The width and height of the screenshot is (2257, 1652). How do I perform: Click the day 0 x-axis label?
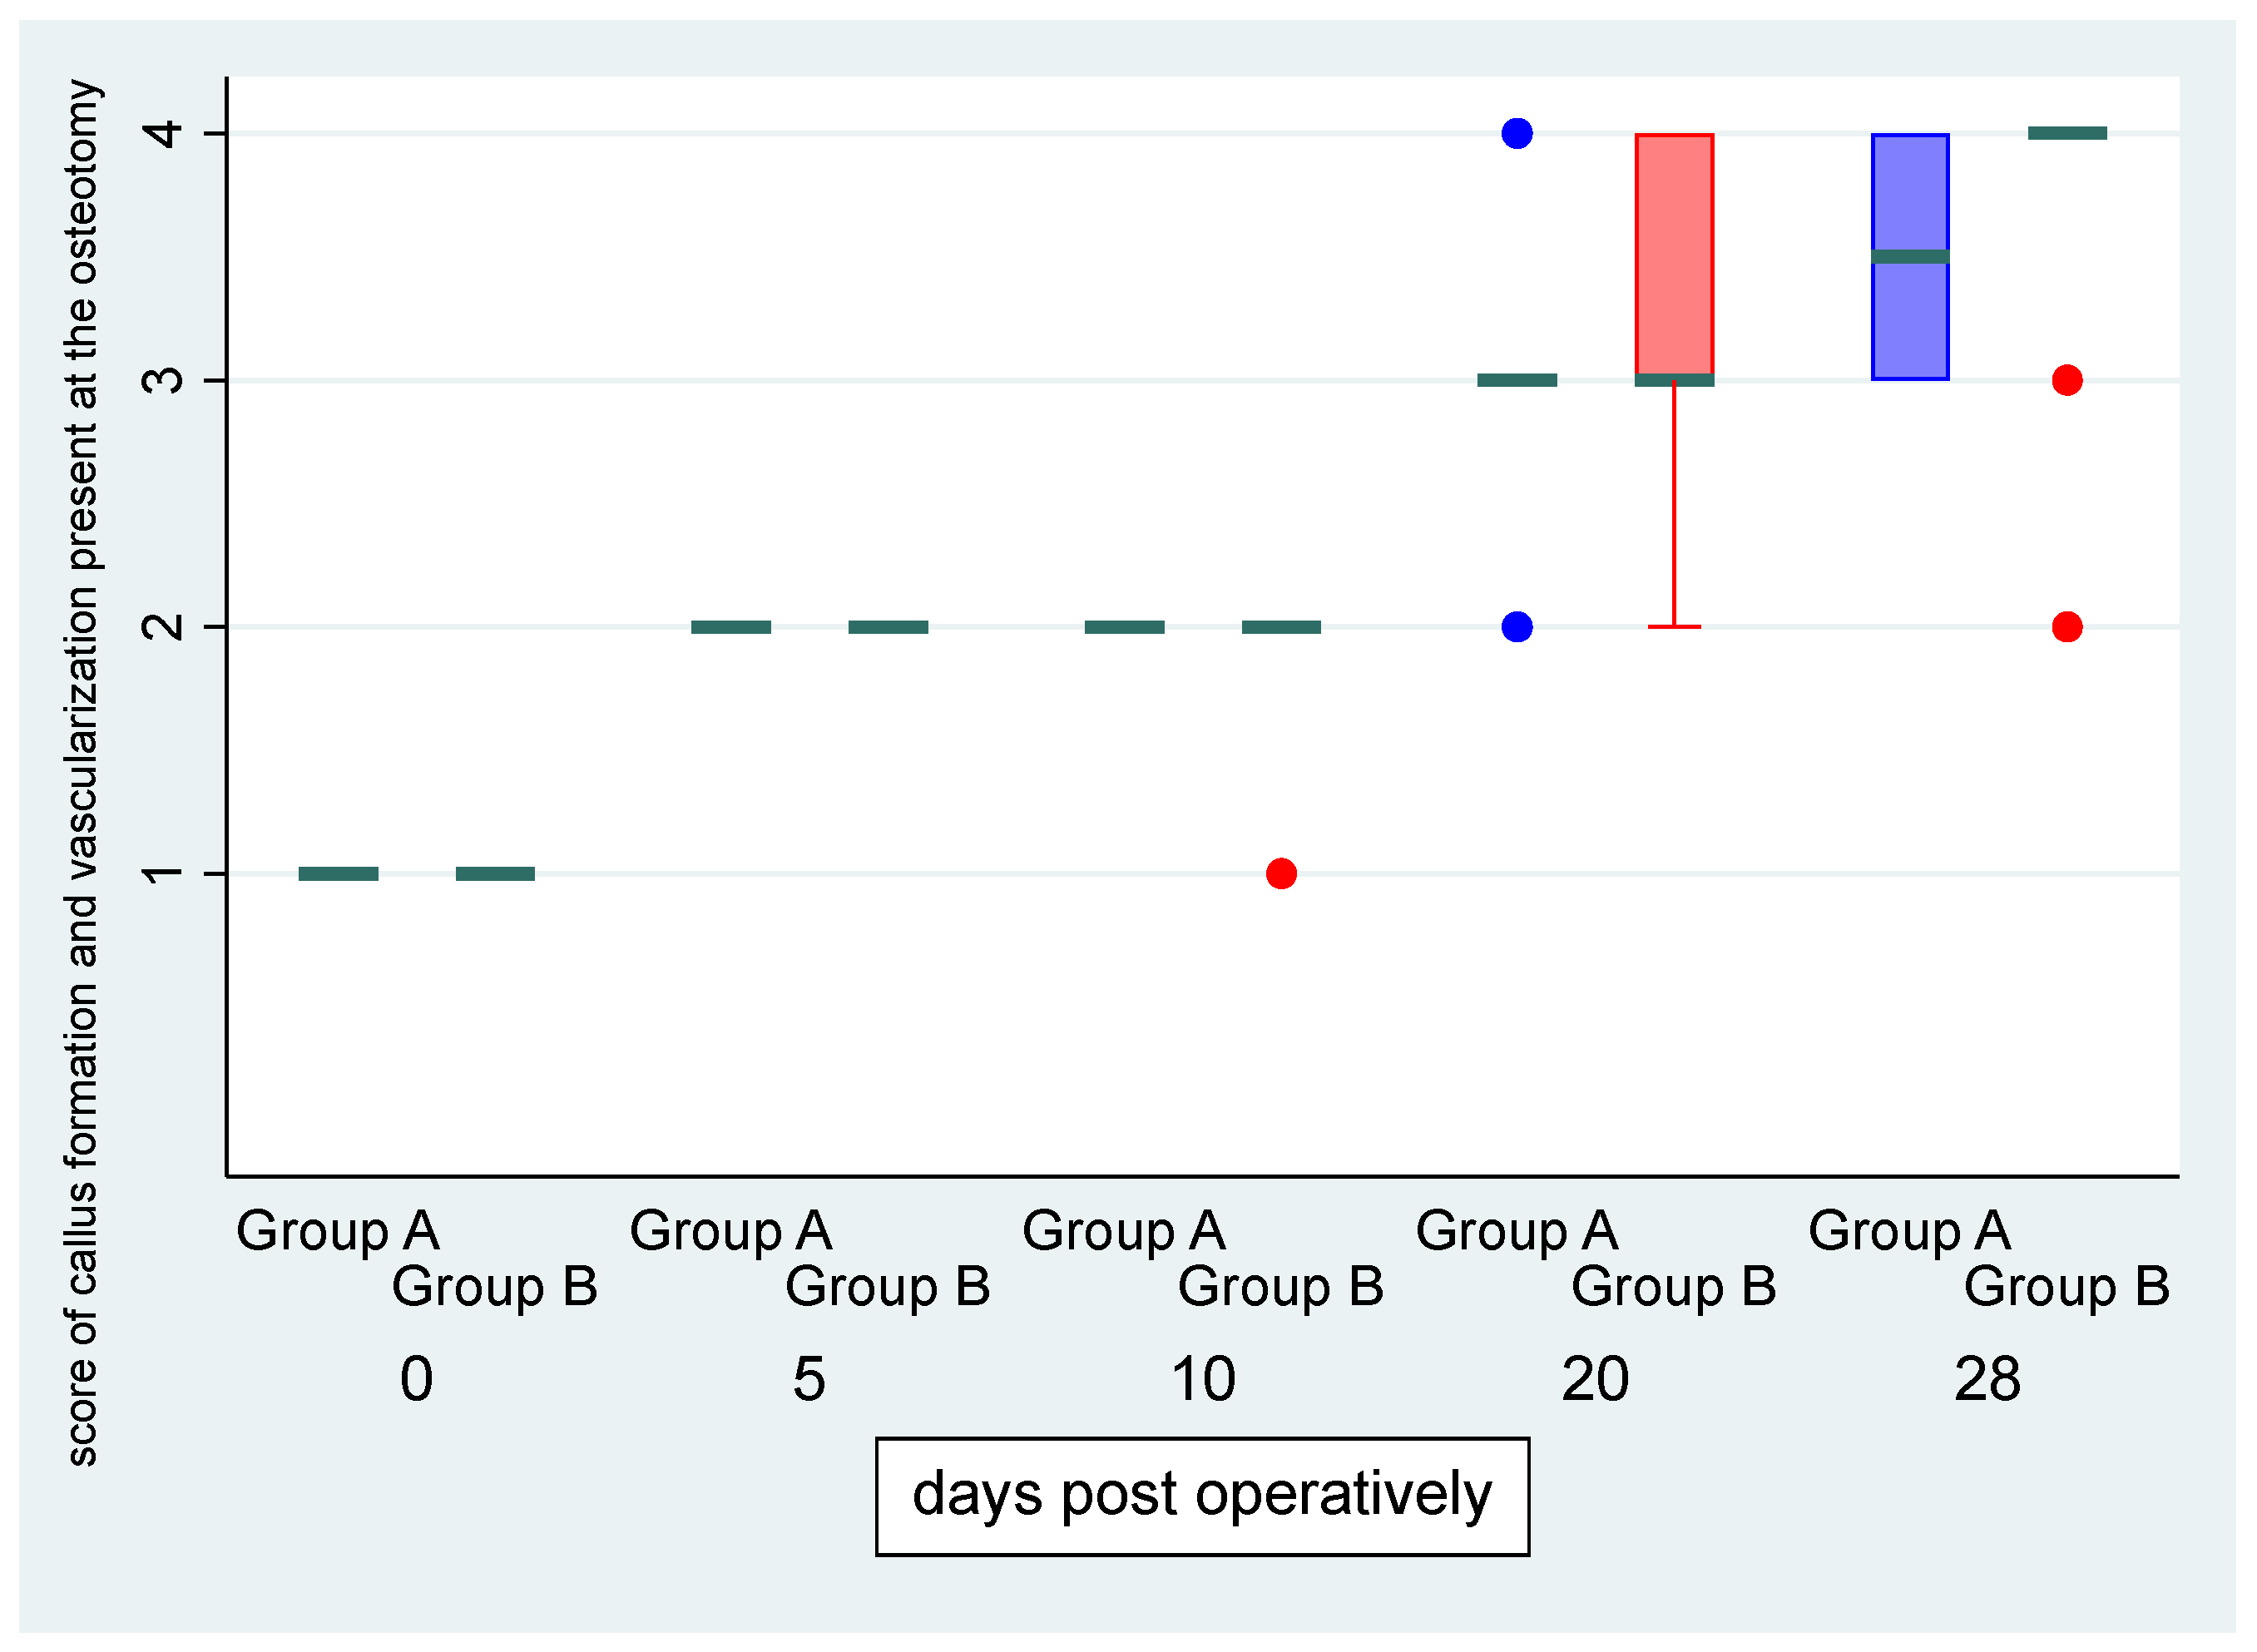point(416,1380)
